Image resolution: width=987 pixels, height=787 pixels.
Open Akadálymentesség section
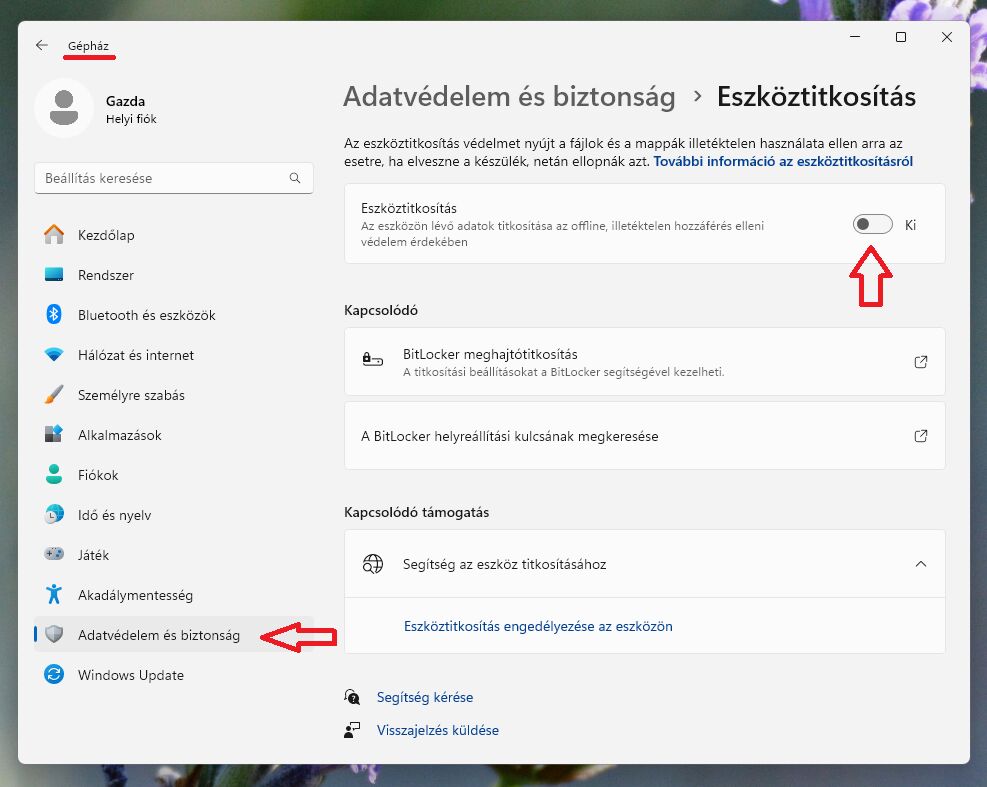point(174,595)
